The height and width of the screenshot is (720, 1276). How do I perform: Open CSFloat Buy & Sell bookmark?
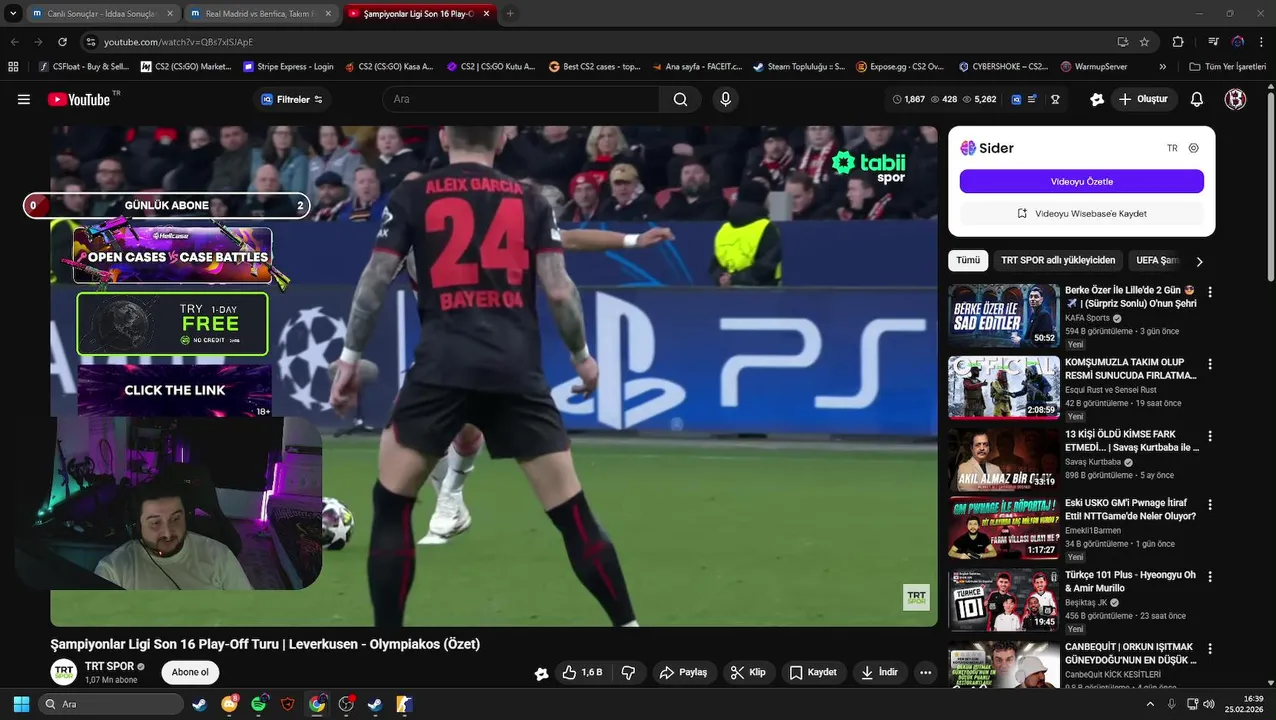pos(84,67)
